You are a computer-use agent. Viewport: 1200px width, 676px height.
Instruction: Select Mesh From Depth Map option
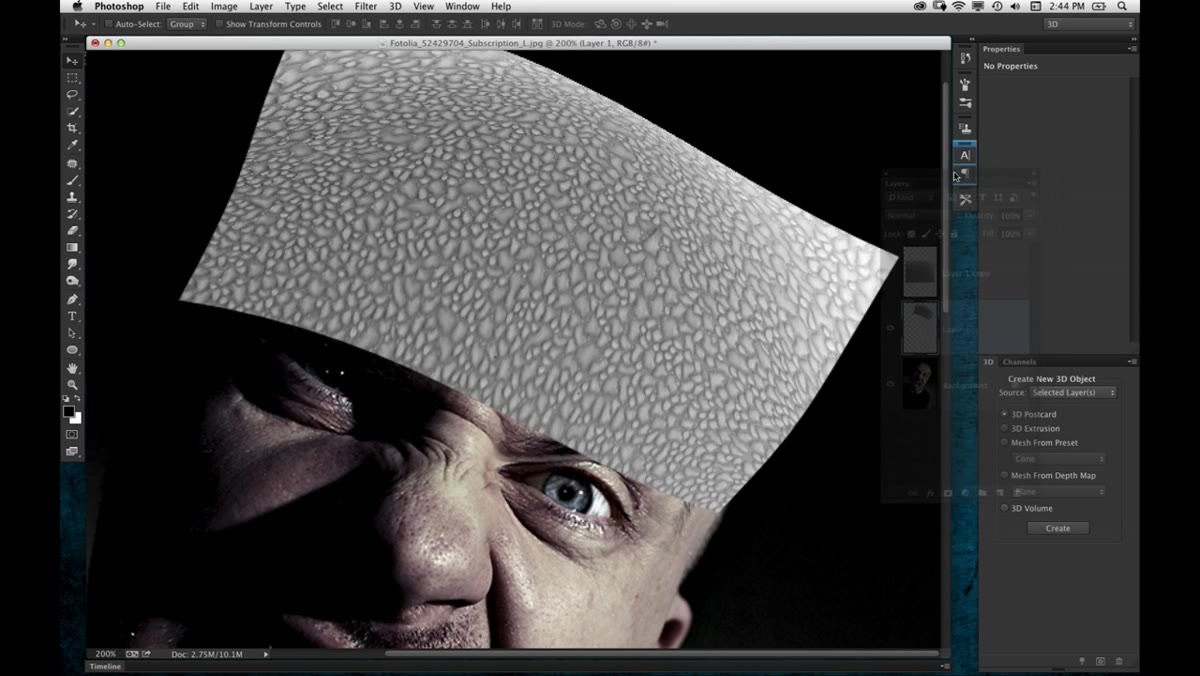click(1004, 475)
